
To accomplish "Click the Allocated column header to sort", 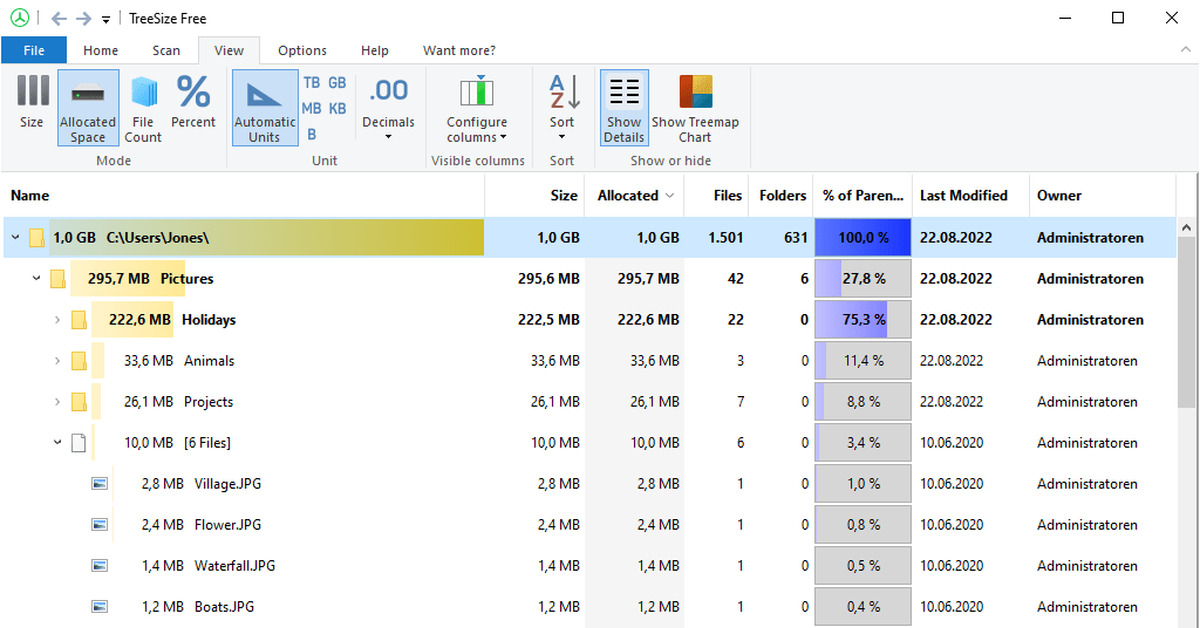I will pos(629,196).
